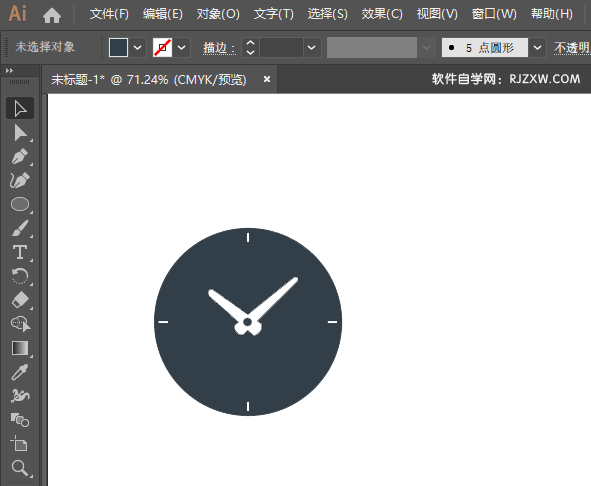Select the Eraser tool
This screenshot has width=591, height=486.
click(20, 300)
